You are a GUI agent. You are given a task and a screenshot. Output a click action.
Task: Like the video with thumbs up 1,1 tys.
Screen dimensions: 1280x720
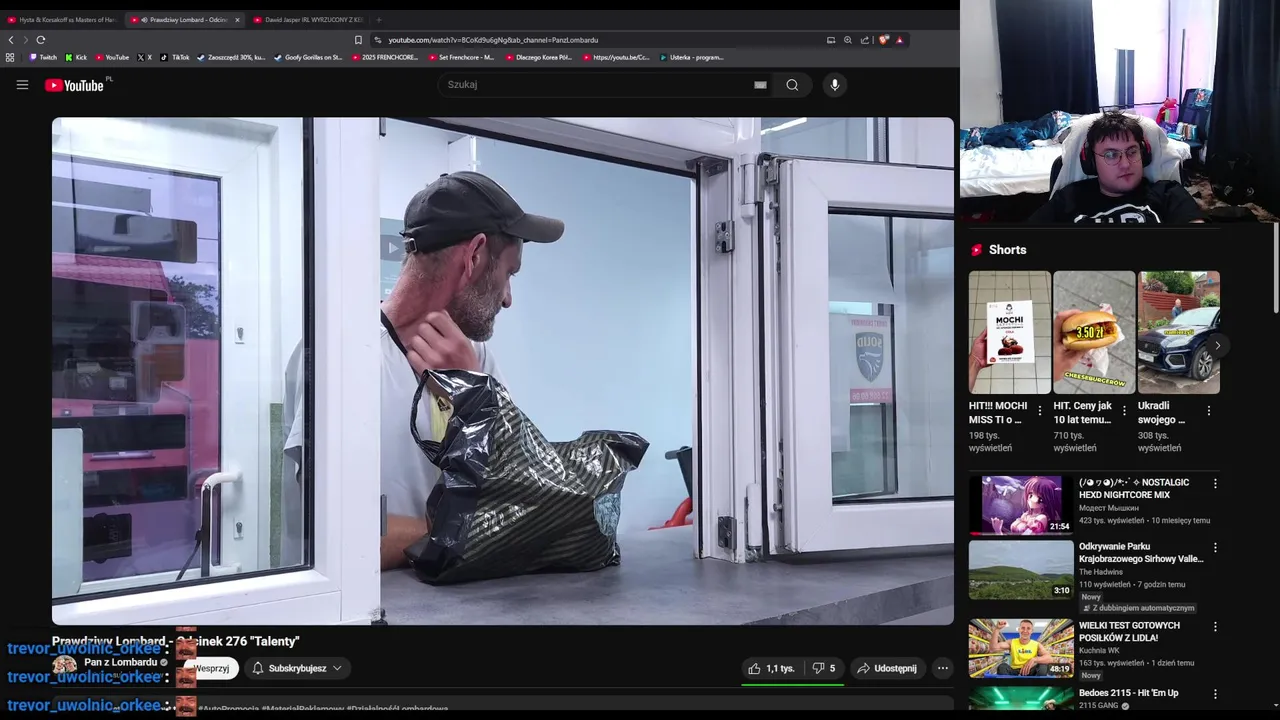771,668
